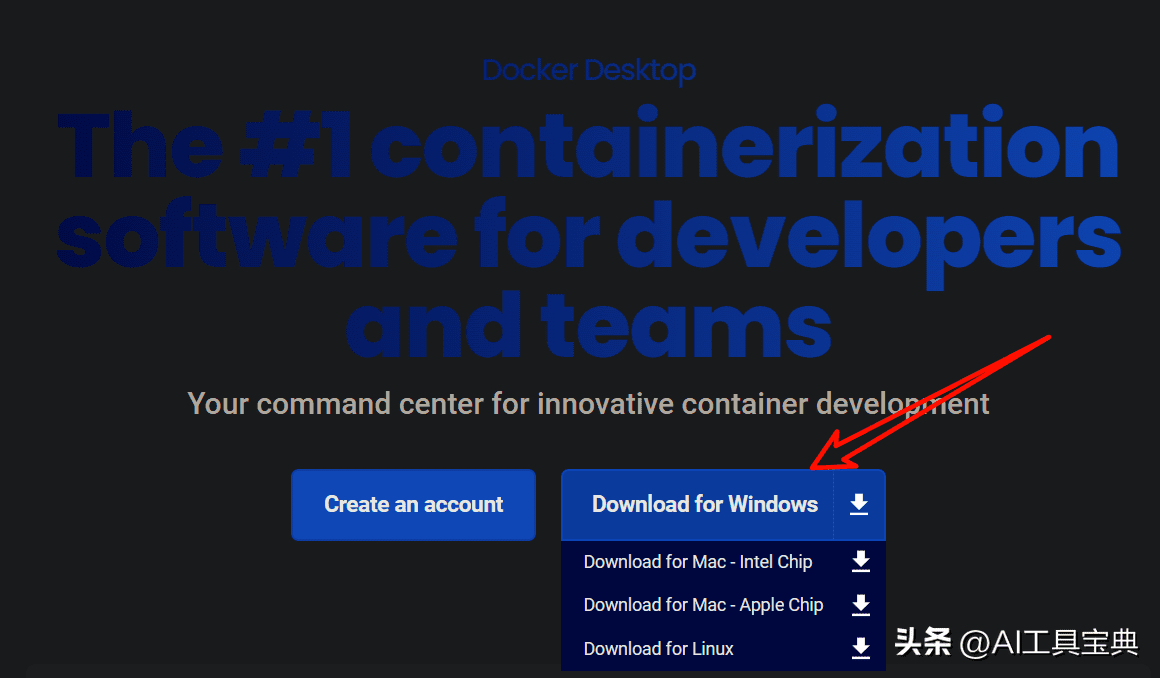Click the download icon beside Download for Windows
This screenshot has width=1160, height=678.
(x=859, y=505)
